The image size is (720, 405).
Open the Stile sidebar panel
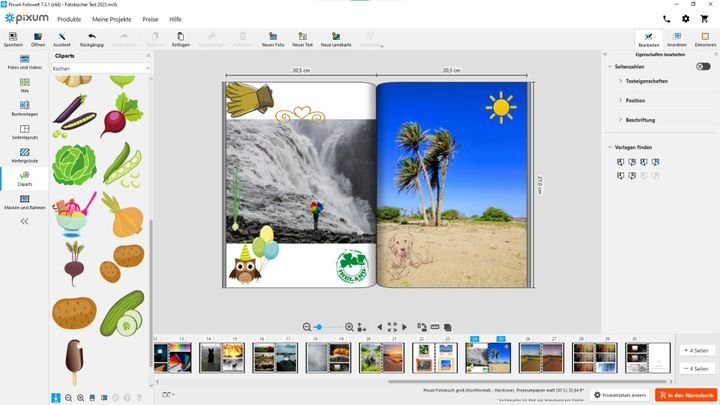25,85
